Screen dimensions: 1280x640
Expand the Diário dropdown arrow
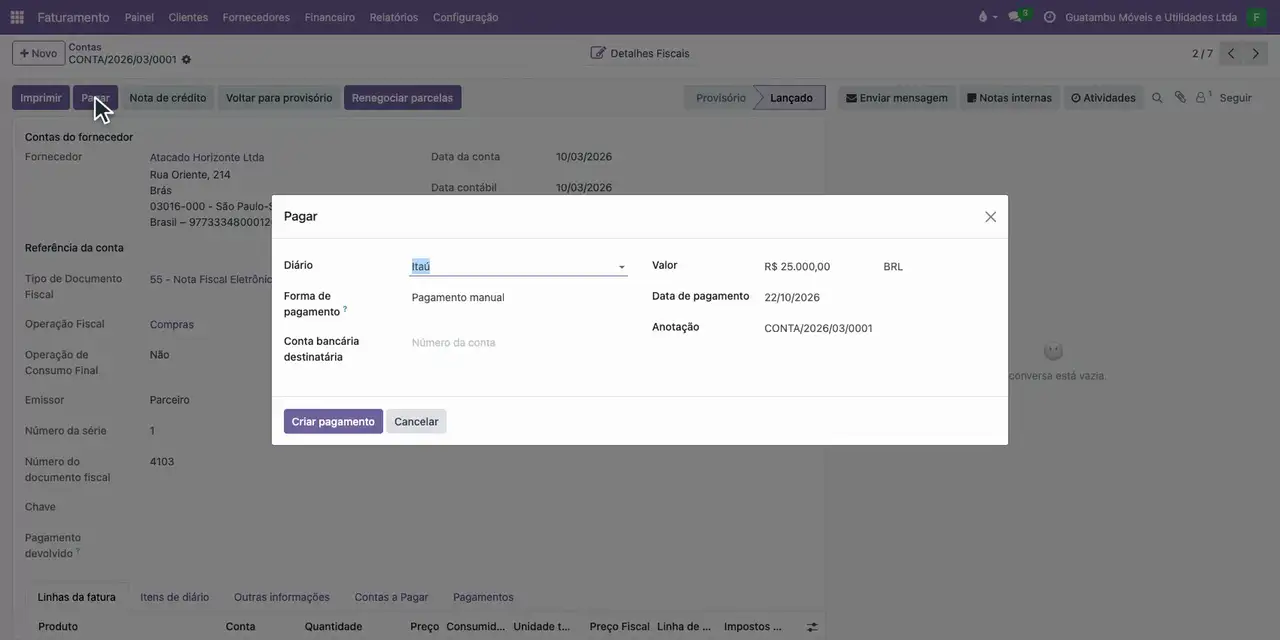[621, 267]
